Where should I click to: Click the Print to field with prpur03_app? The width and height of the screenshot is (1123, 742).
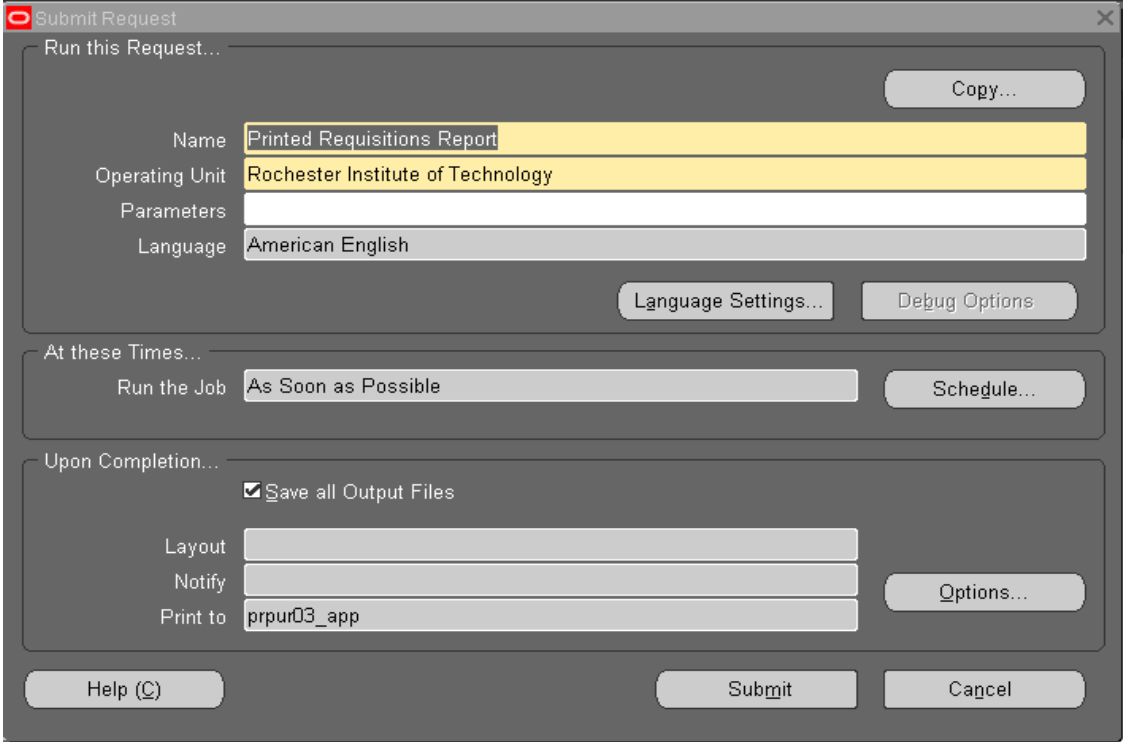pyautogui.click(x=550, y=616)
